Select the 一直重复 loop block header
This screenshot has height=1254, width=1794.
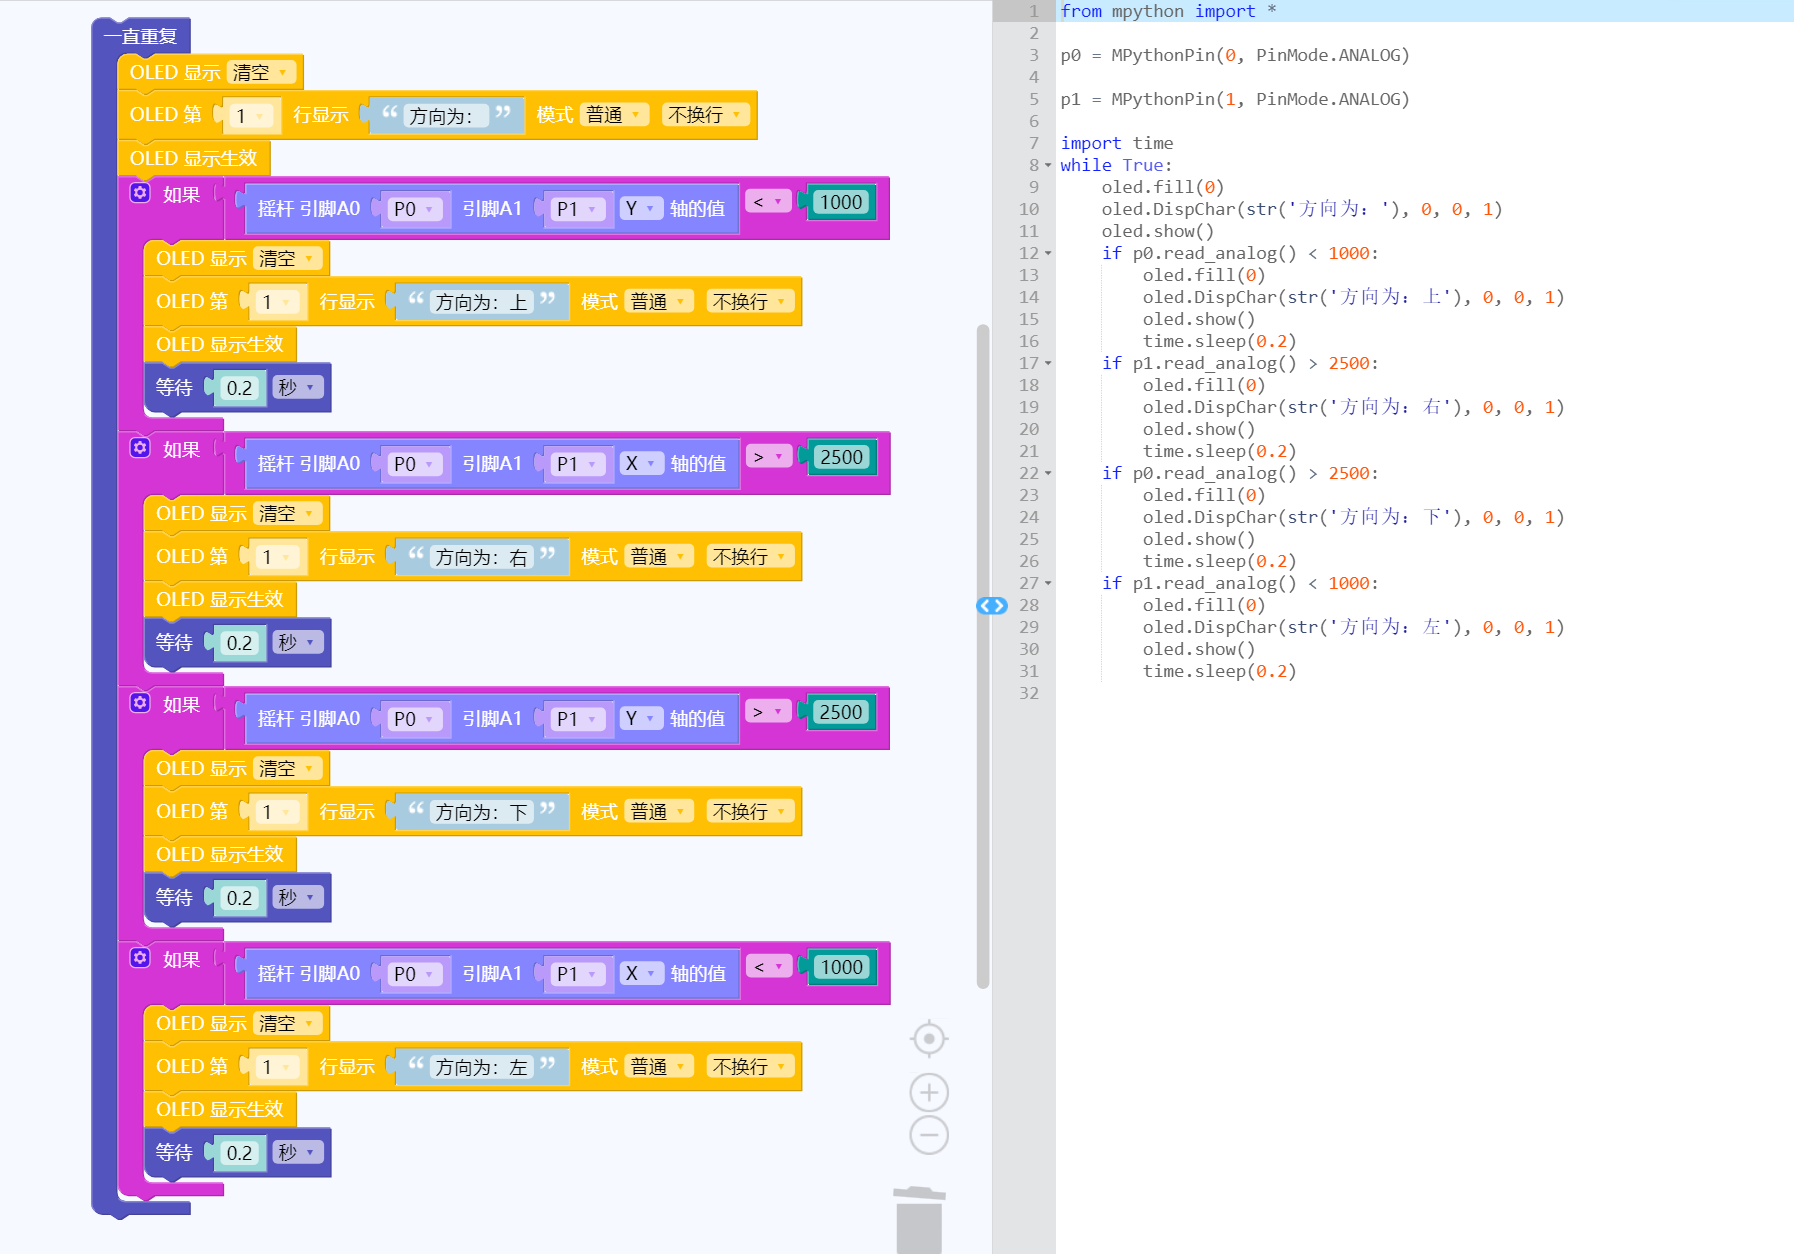[x=142, y=37]
